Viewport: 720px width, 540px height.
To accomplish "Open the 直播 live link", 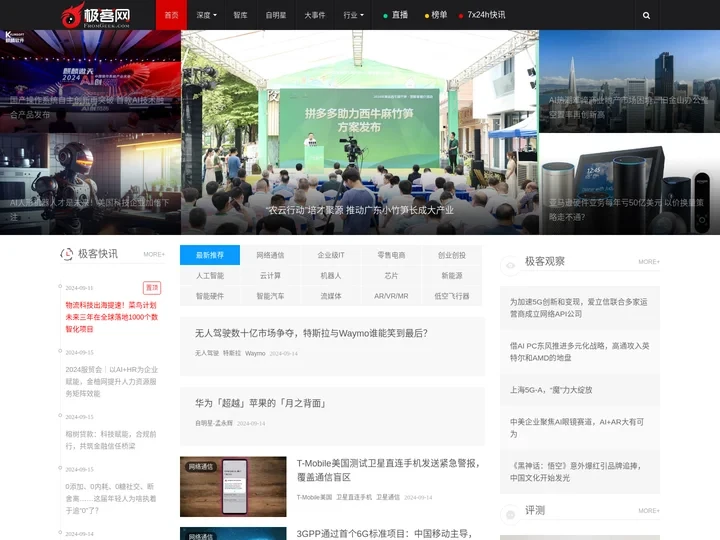I will click(395, 15).
